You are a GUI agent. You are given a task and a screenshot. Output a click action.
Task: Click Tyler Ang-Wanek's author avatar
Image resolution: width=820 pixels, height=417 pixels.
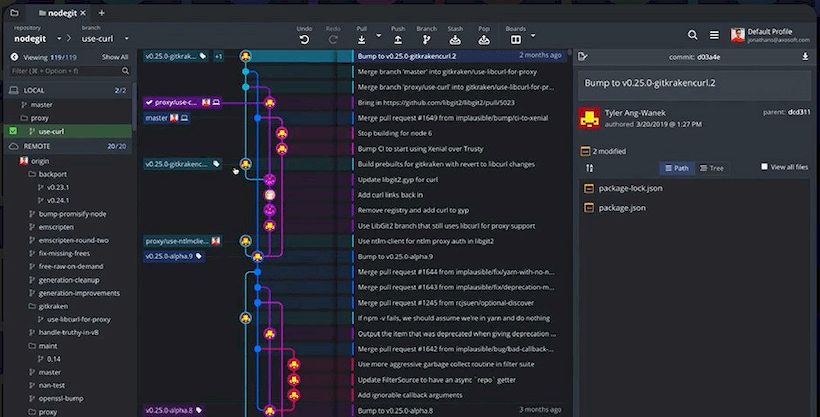click(x=589, y=118)
